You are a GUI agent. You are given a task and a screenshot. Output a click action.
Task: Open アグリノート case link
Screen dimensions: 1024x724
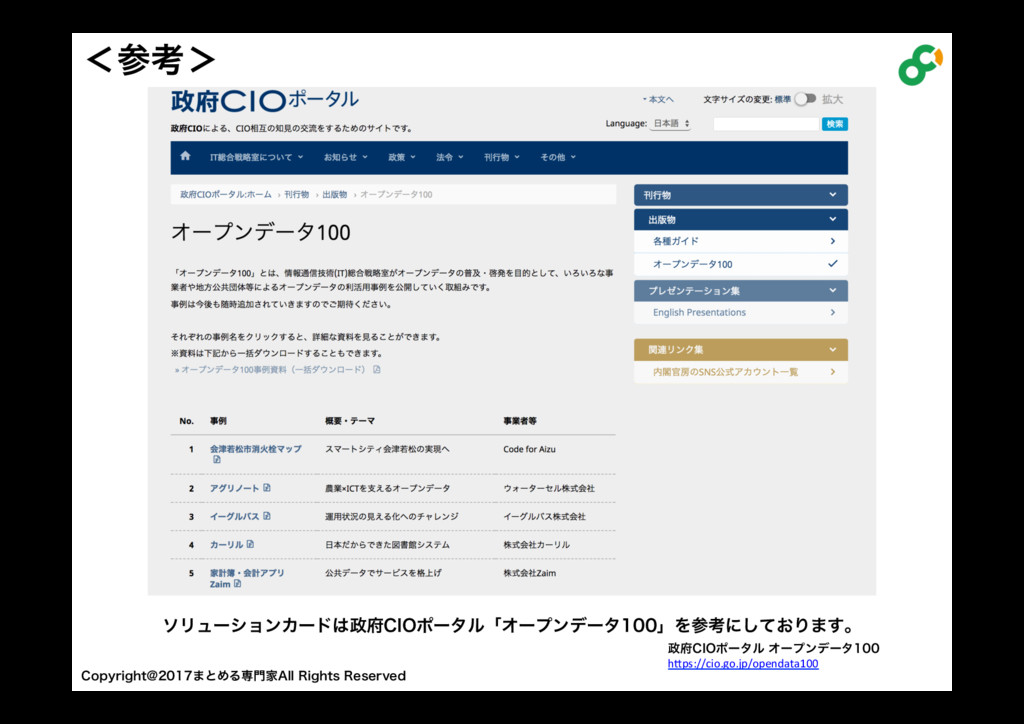click(x=234, y=488)
